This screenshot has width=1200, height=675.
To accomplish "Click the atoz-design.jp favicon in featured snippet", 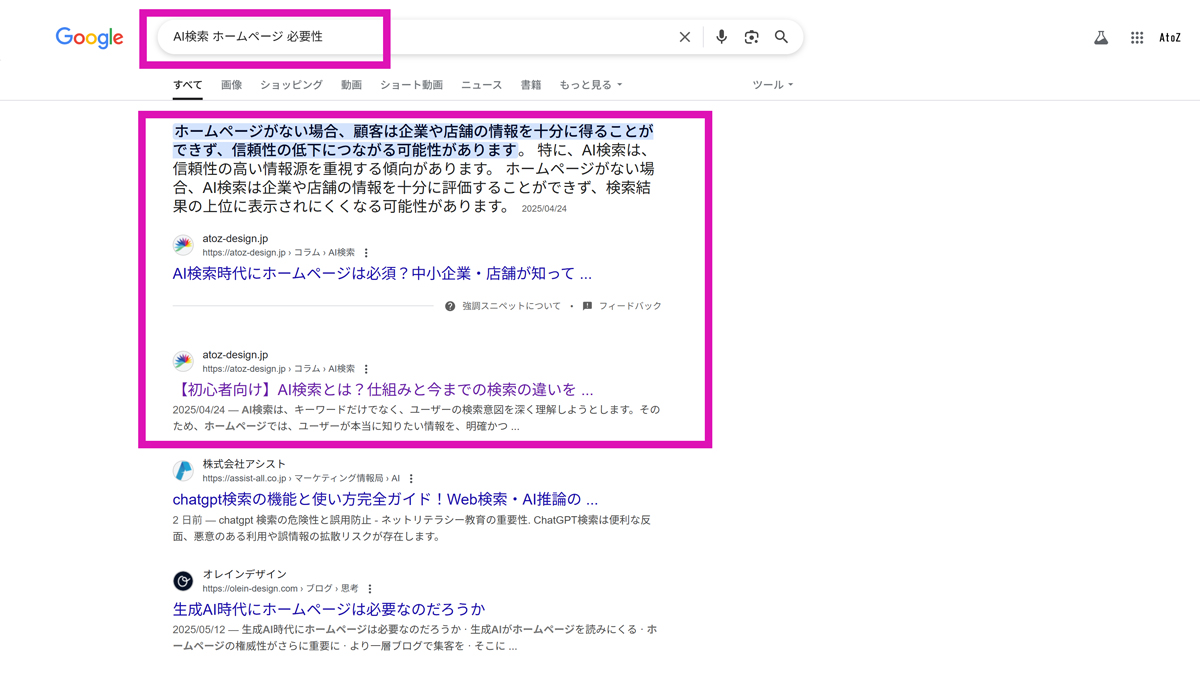I will (183, 245).
